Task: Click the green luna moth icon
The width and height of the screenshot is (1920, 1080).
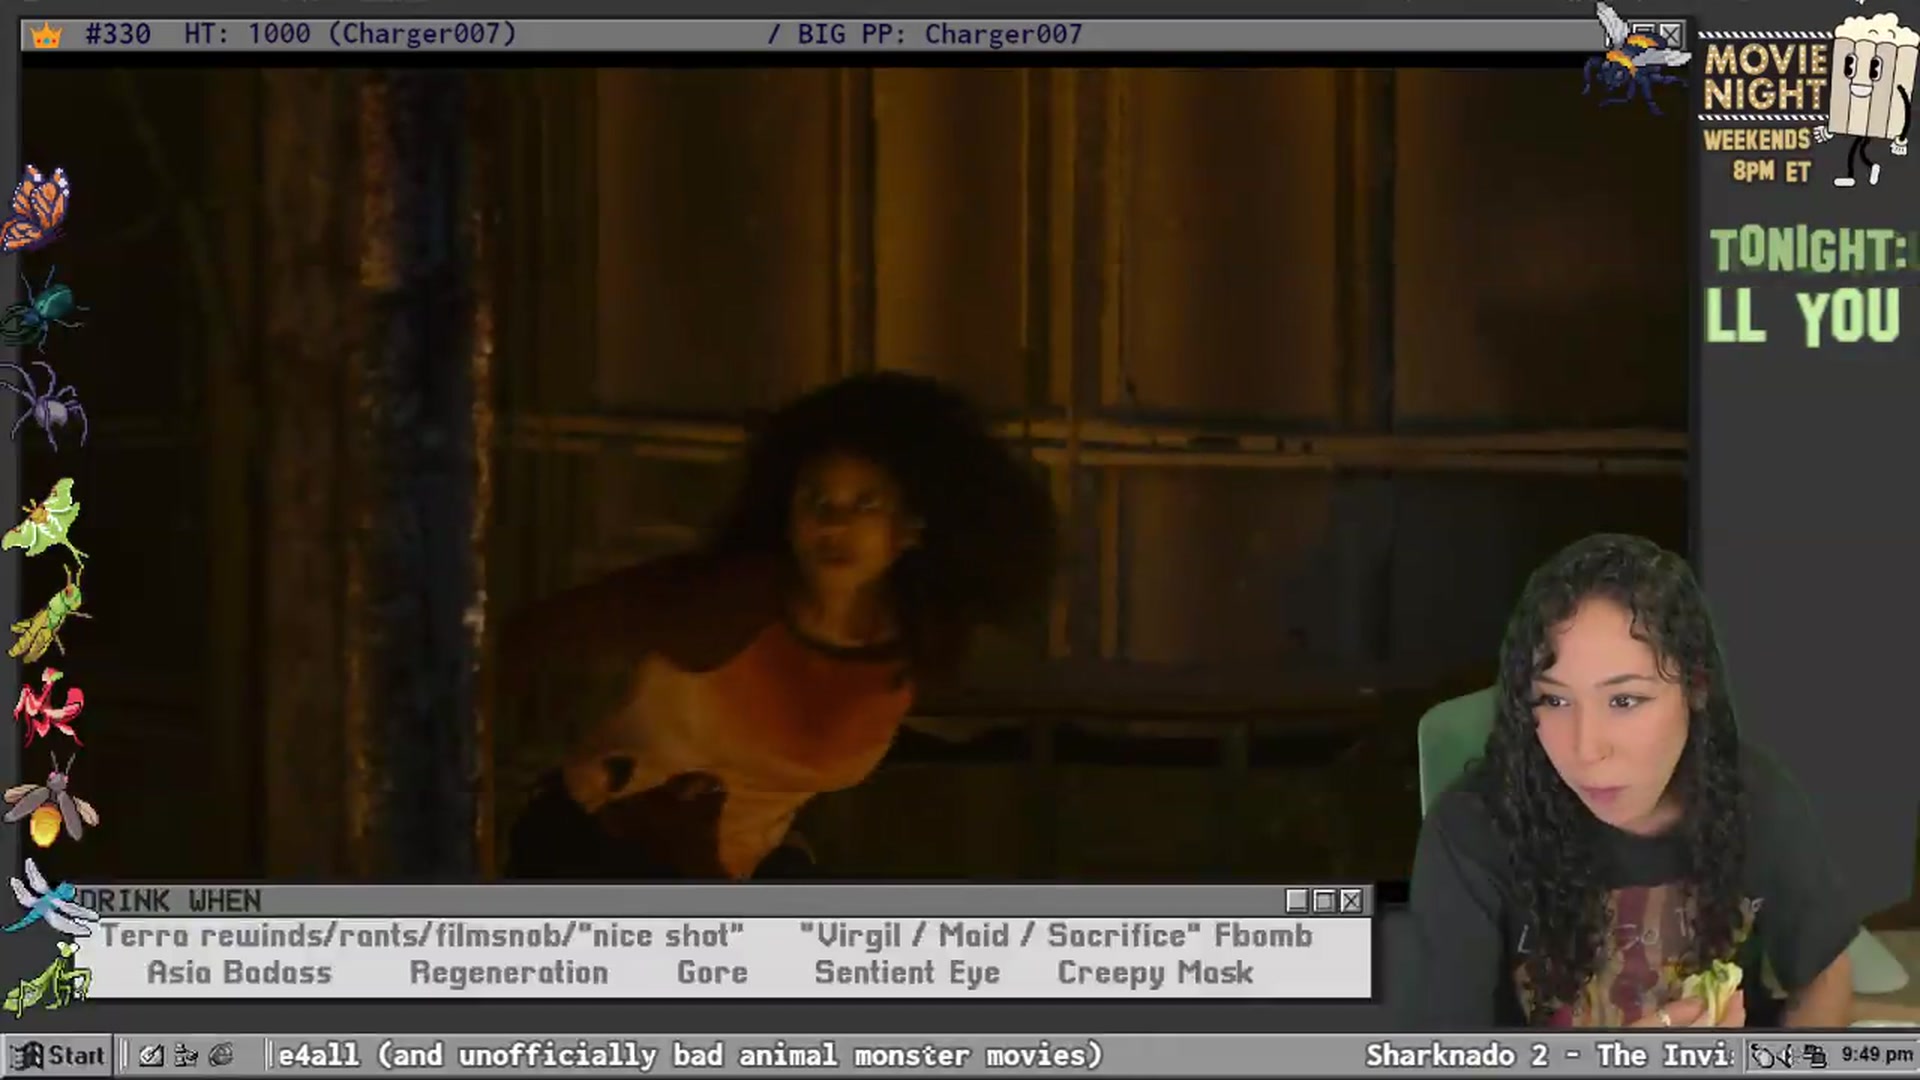Action: point(44,520)
